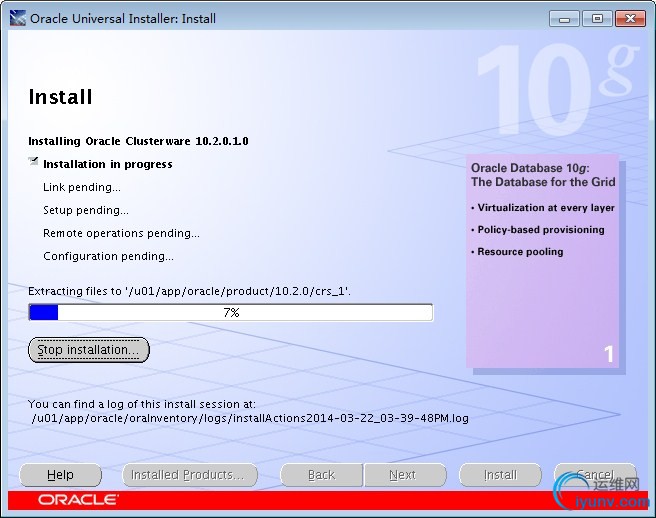
Task: Click 'Remote operations pending...' text
Action: pyautogui.click(x=121, y=233)
